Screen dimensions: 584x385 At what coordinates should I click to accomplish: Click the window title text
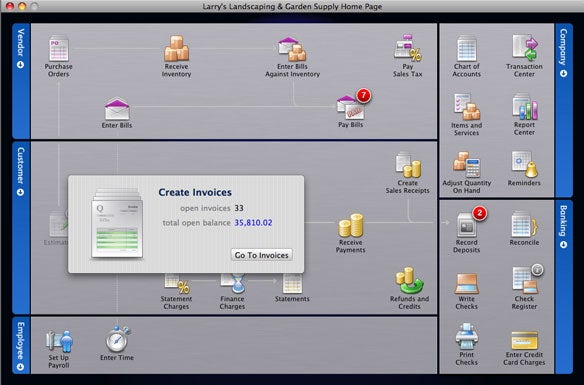pyautogui.click(x=292, y=6)
